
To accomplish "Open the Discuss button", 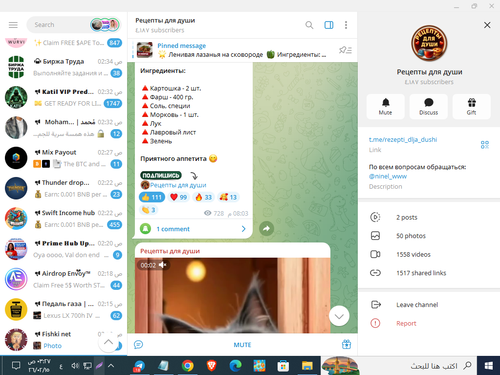I will (x=428, y=106).
